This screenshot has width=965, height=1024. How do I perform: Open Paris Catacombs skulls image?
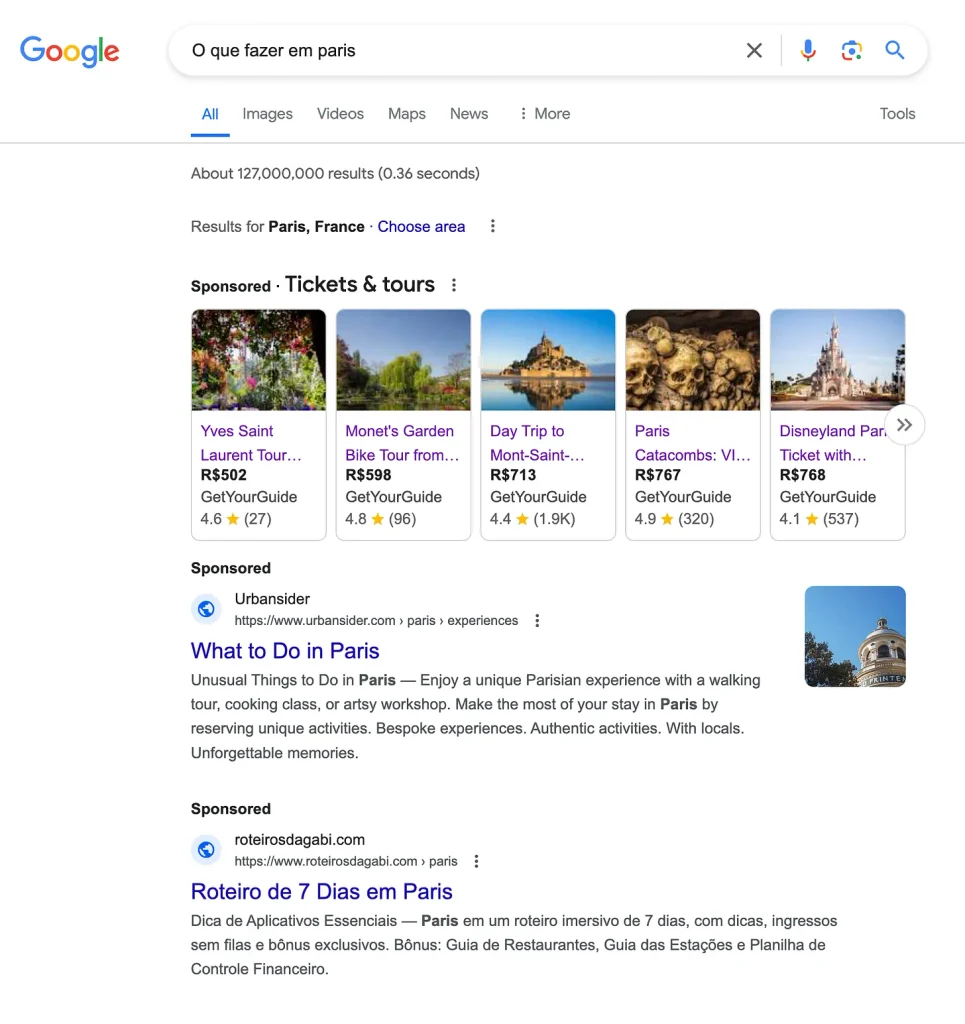point(693,360)
